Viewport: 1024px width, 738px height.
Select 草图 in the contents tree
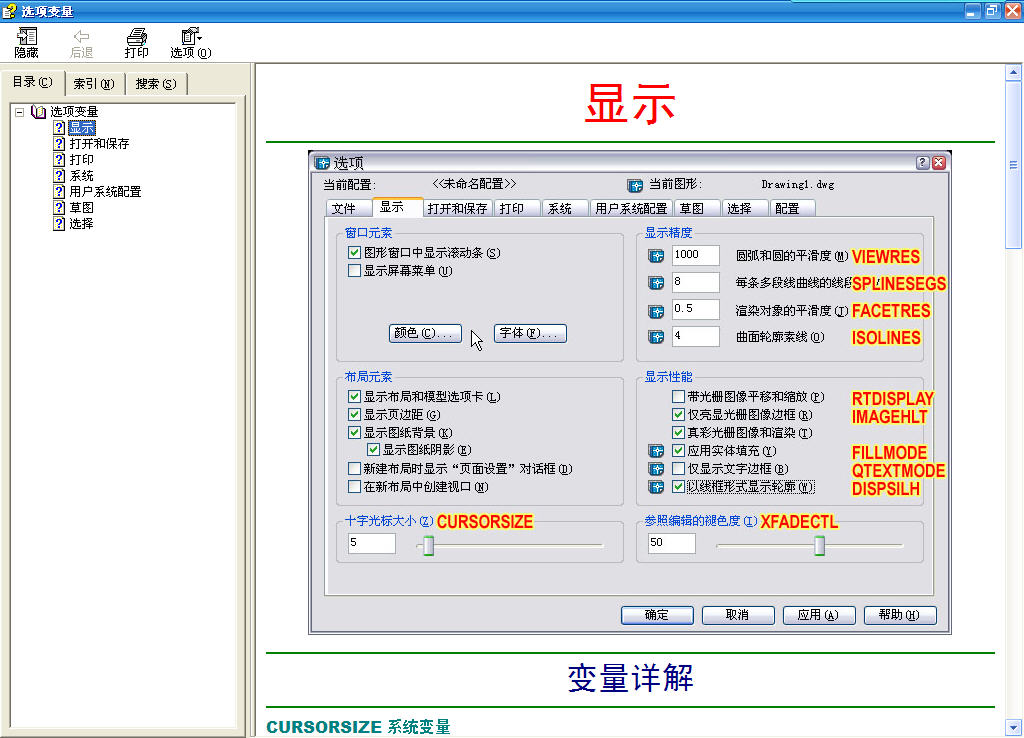coord(82,208)
